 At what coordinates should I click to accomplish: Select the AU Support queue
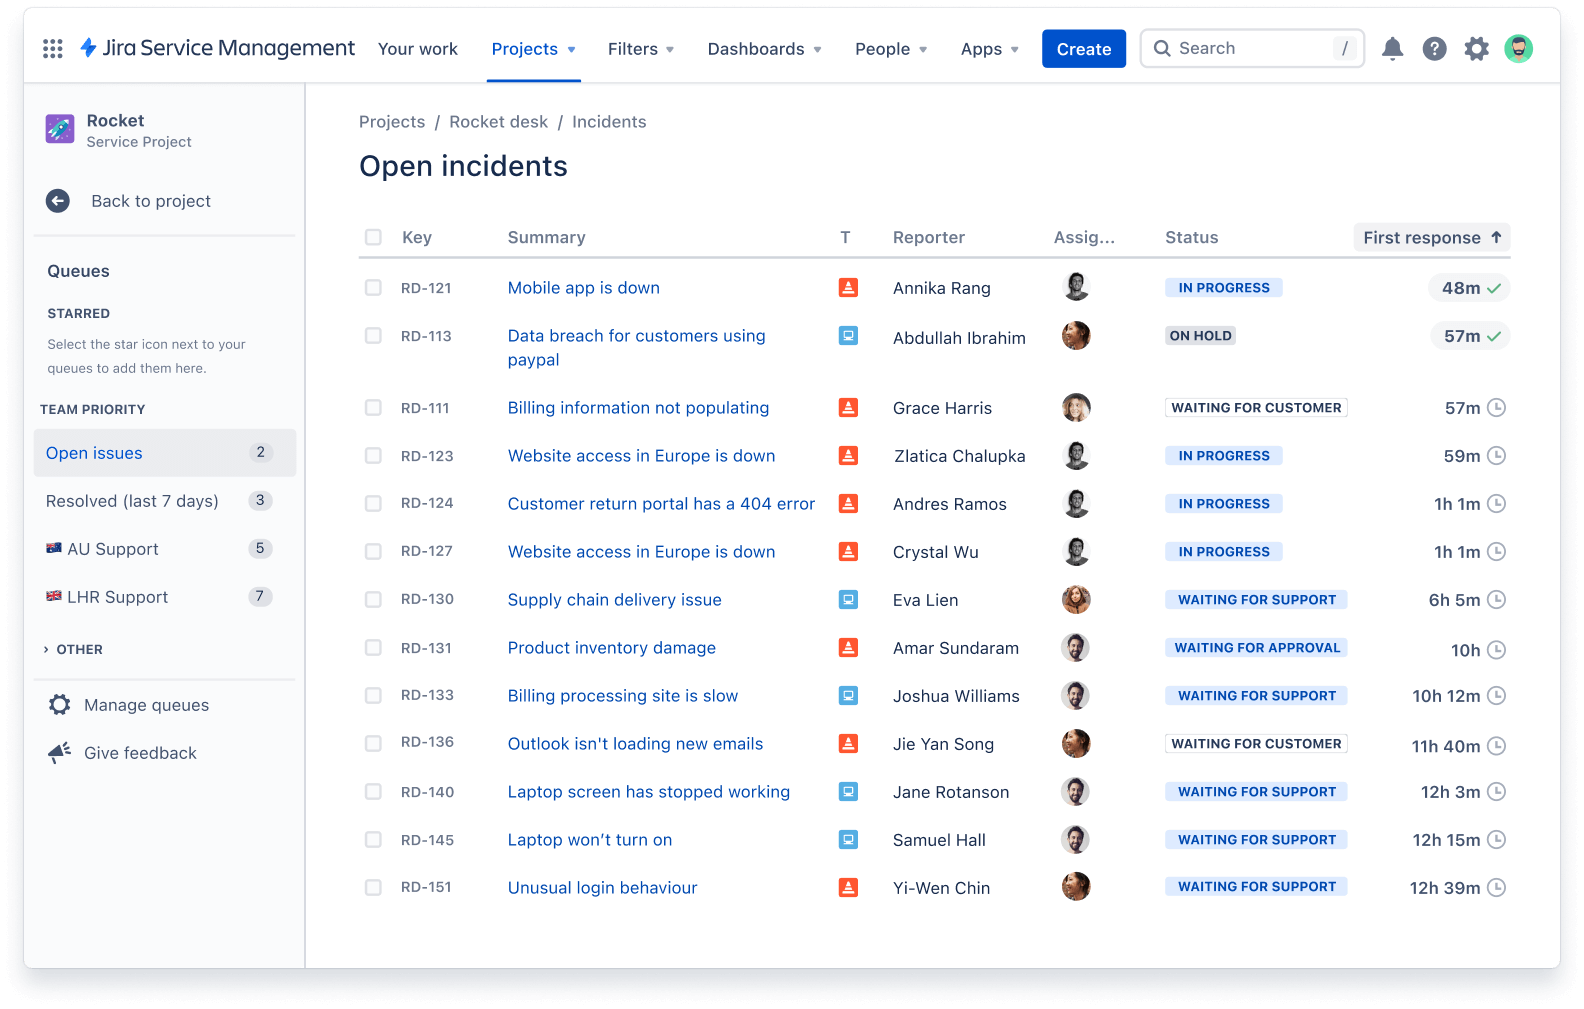[112, 549]
